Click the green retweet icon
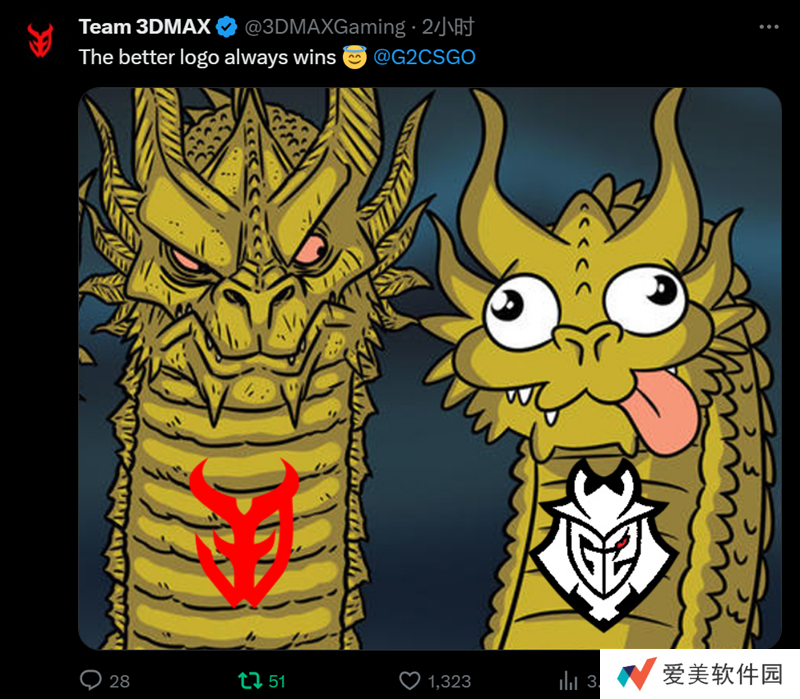Screen dimensions: 800x699 point(250,680)
